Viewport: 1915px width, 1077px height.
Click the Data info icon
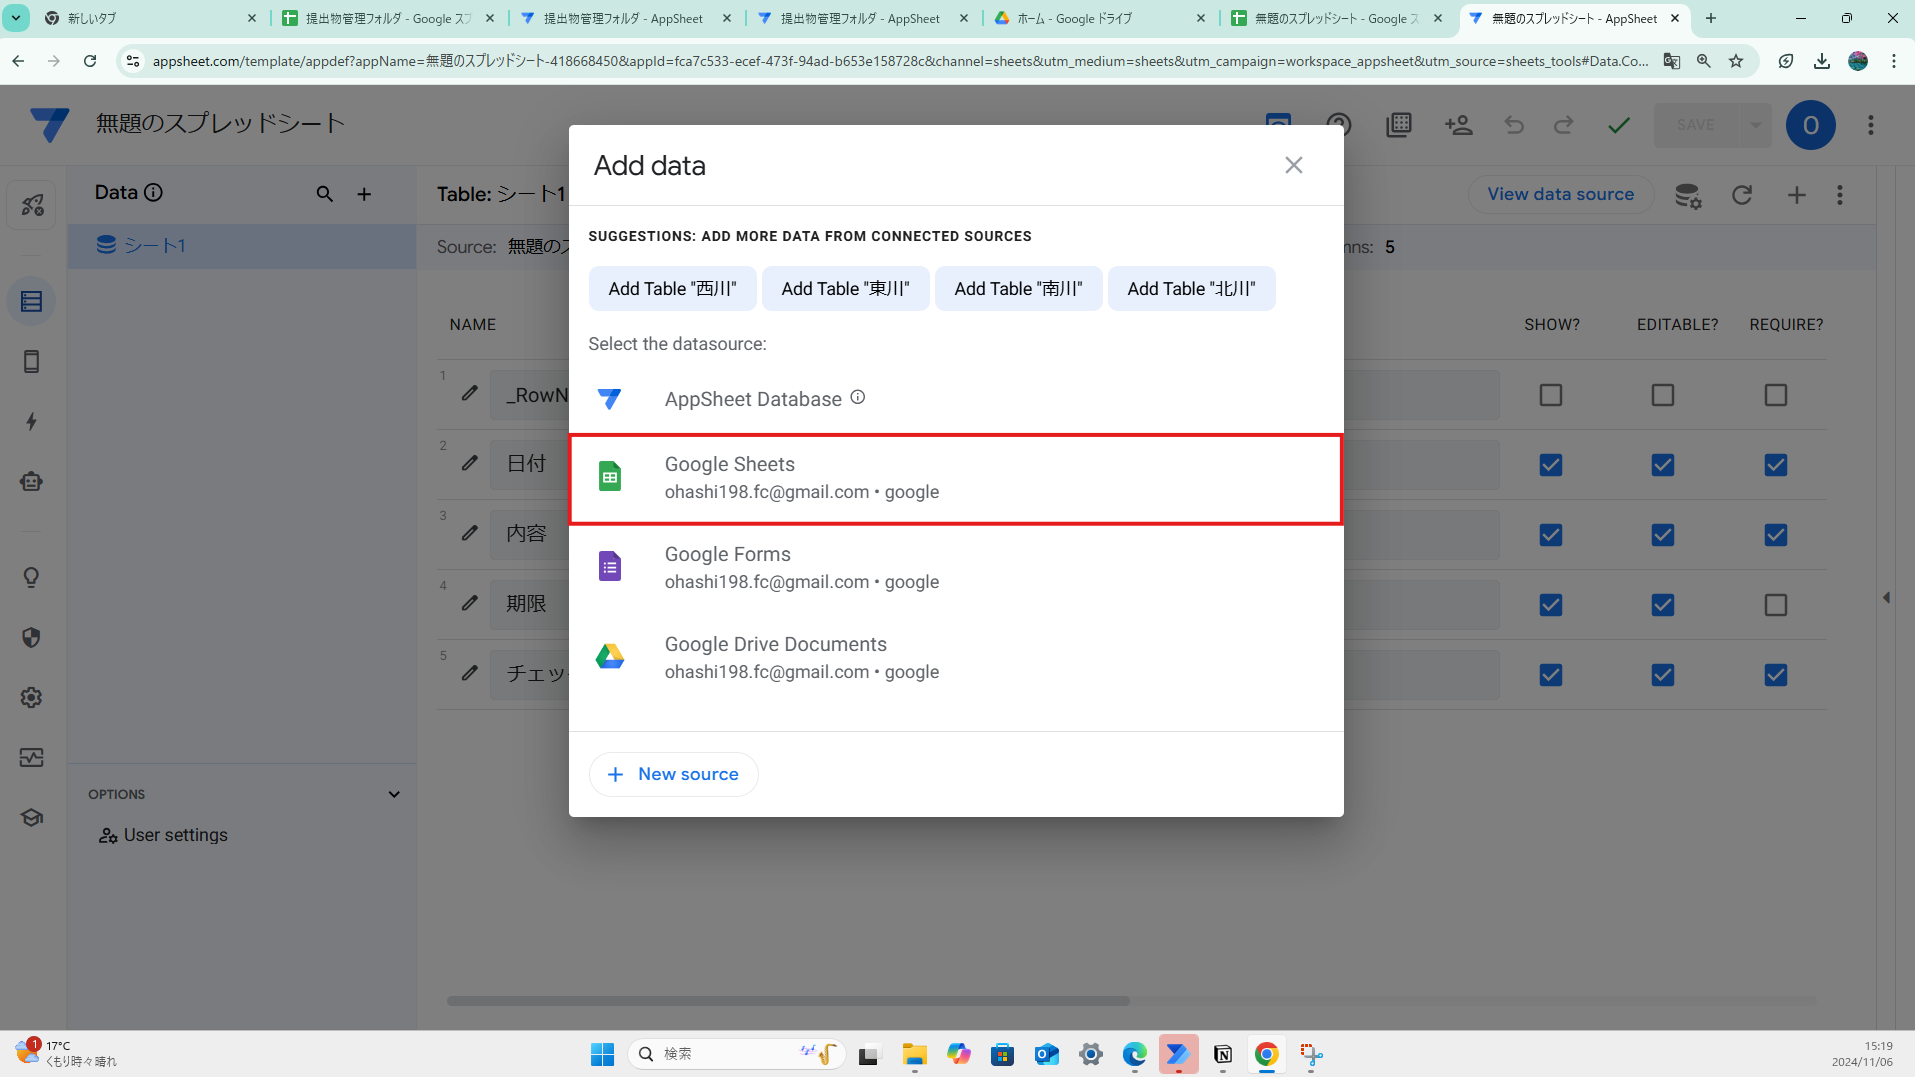tap(153, 192)
